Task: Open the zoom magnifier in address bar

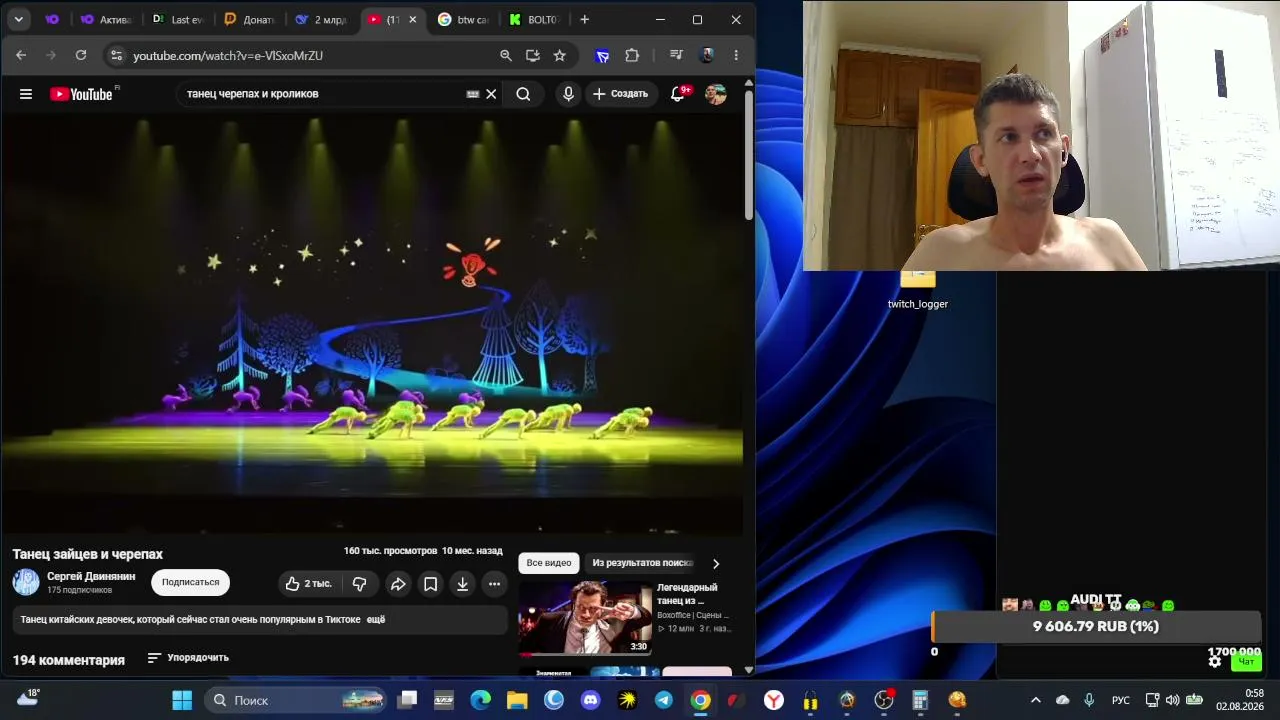Action: pyautogui.click(x=506, y=56)
